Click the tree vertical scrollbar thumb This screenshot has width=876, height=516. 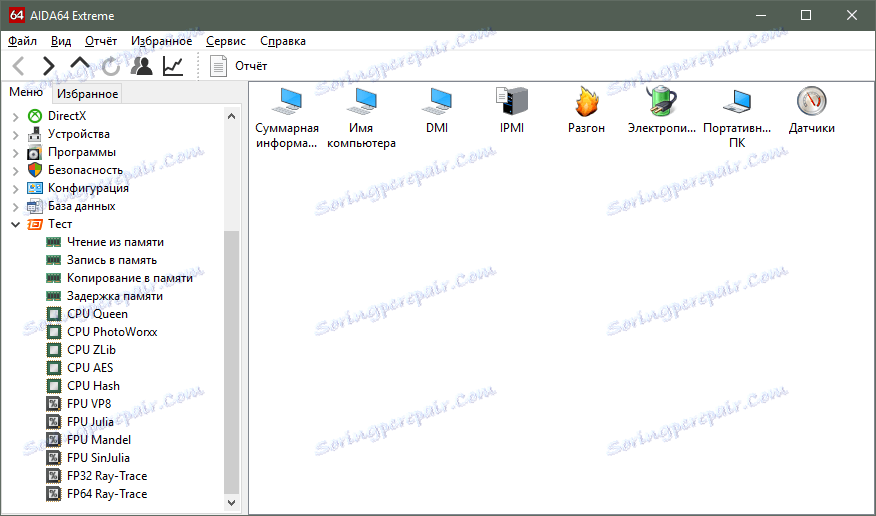[x=231, y=362]
